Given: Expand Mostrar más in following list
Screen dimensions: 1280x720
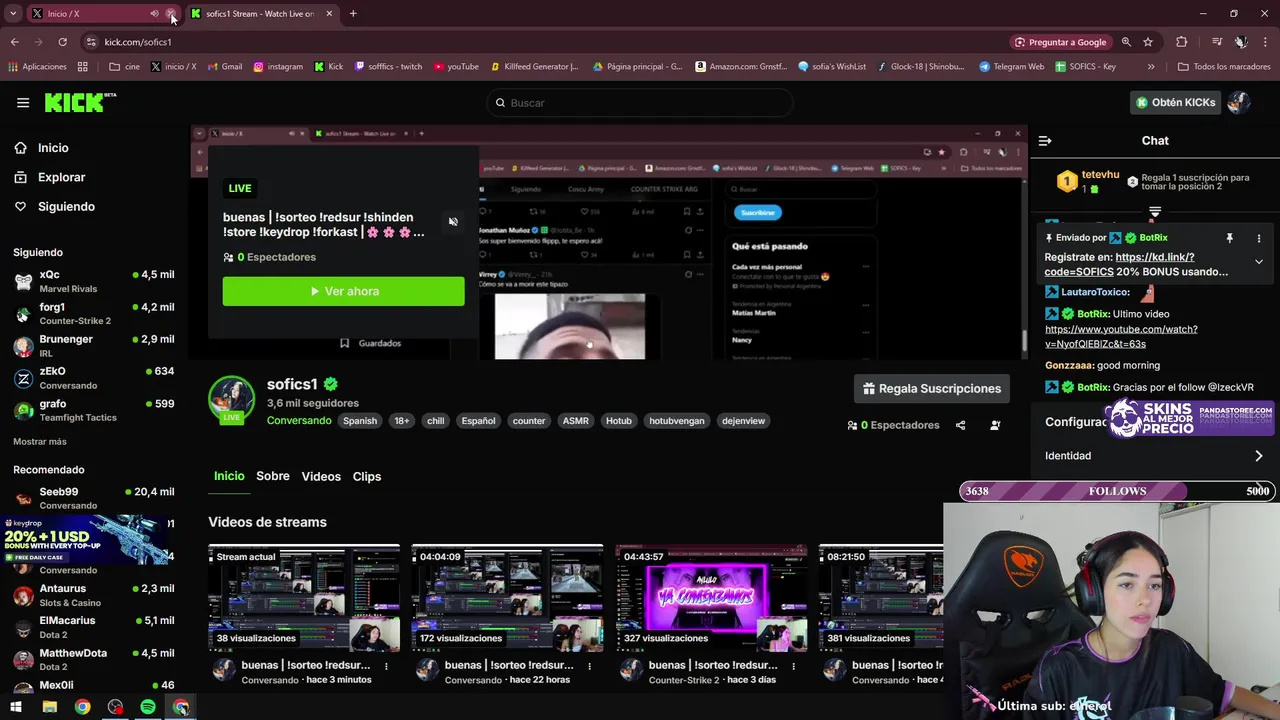Looking at the screenshot, I should [40, 442].
